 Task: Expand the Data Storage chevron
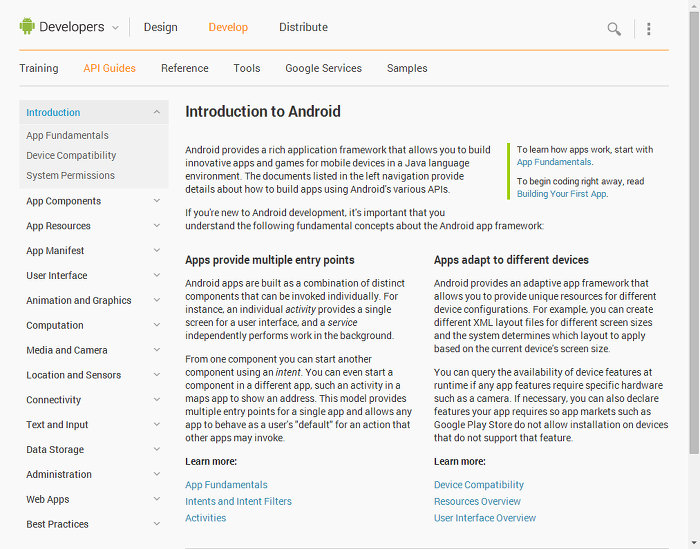pos(157,449)
